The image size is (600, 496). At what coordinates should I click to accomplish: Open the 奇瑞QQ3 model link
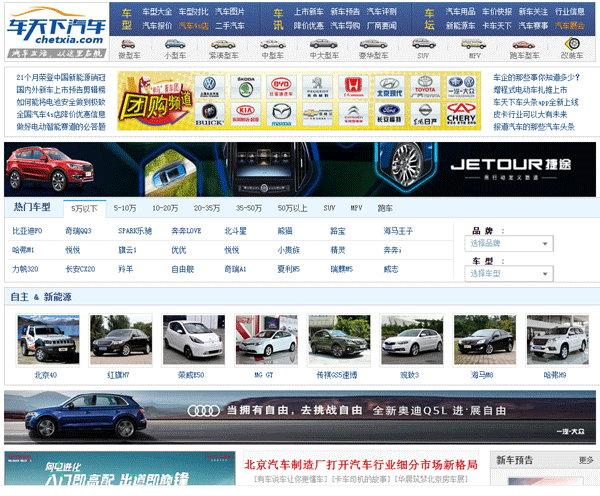(78, 231)
